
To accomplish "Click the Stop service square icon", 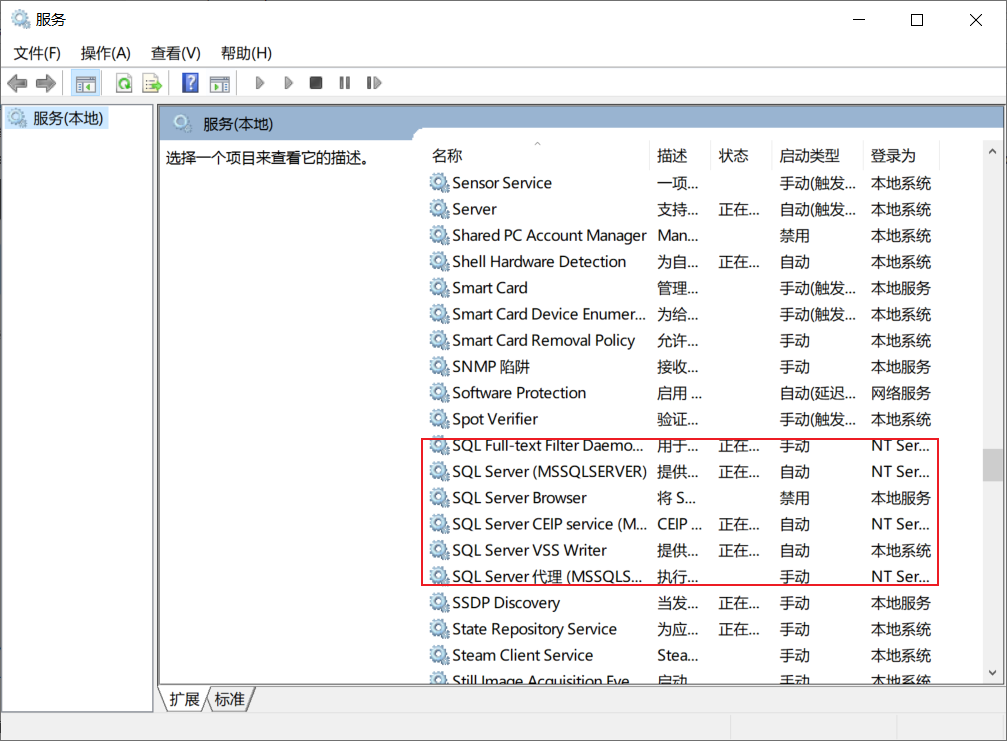I will (315, 83).
